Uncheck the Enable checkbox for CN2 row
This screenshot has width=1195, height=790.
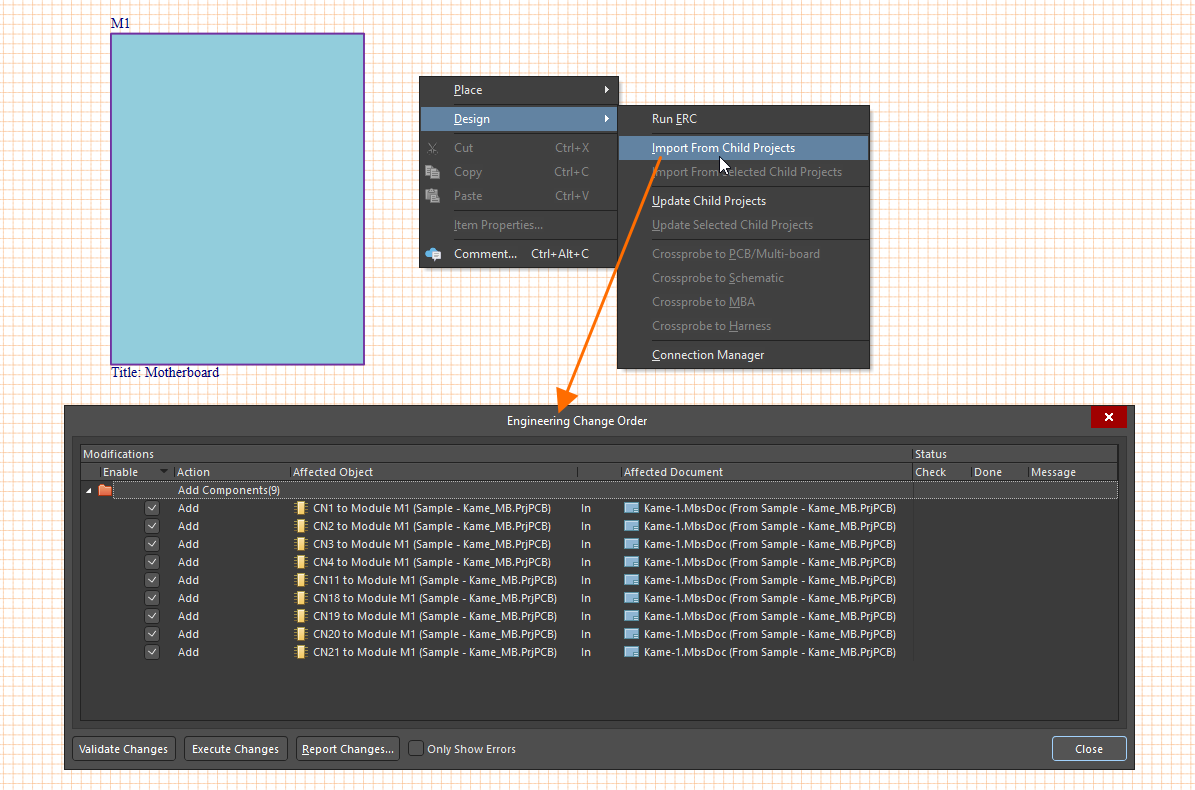(x=152, y=526)
